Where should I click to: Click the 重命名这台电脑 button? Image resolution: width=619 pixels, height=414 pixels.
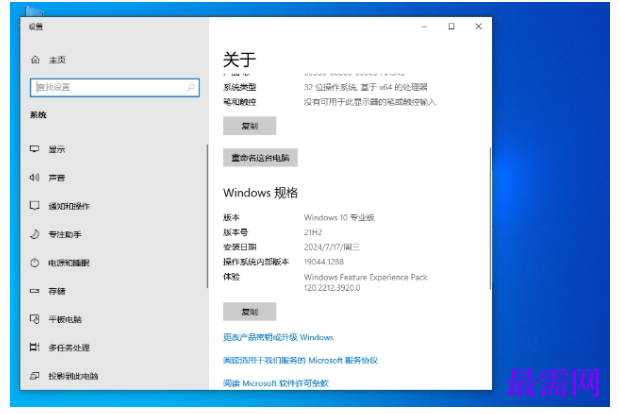click(260, 158)
